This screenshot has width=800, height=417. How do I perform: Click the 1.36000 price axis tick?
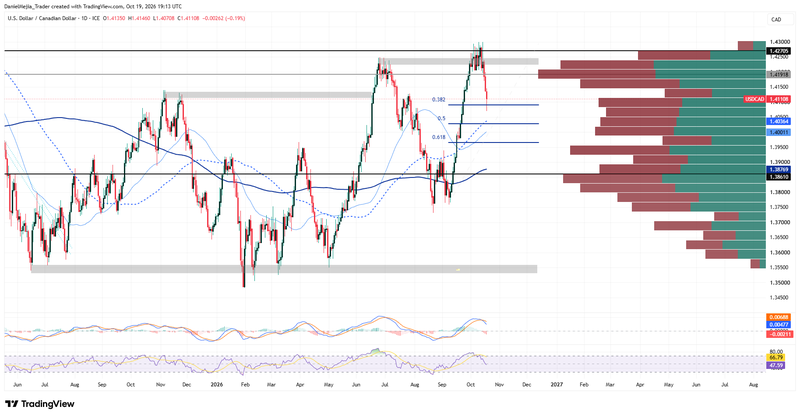tap(780, 253)
